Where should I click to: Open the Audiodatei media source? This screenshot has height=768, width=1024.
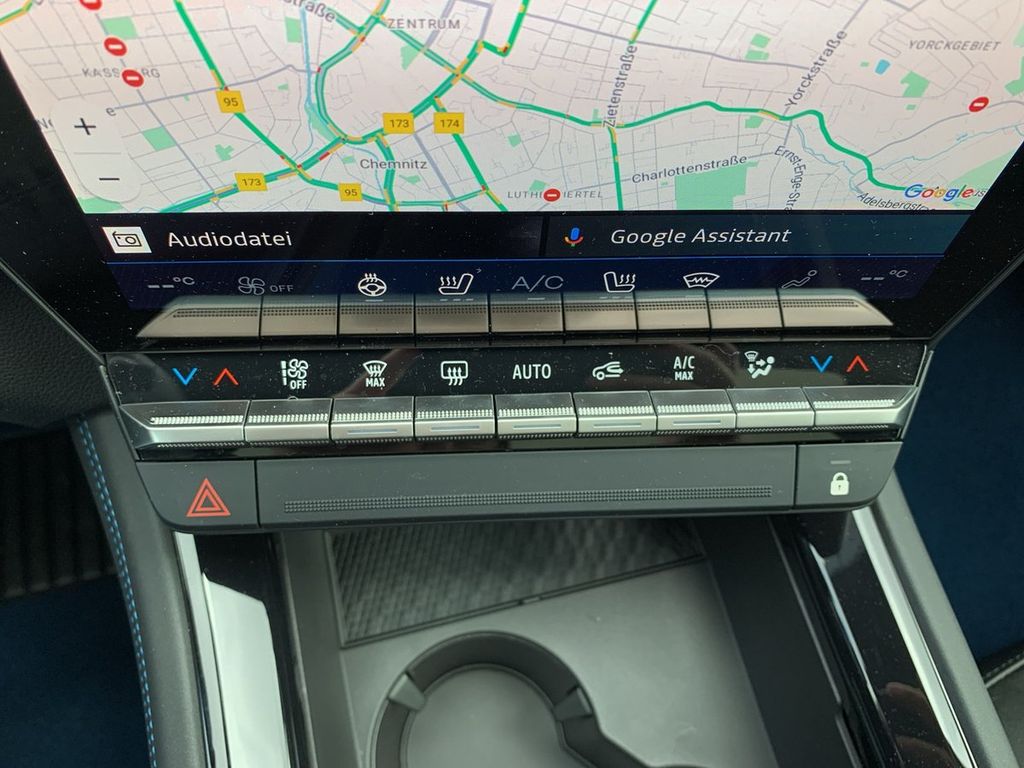[228, 240]
